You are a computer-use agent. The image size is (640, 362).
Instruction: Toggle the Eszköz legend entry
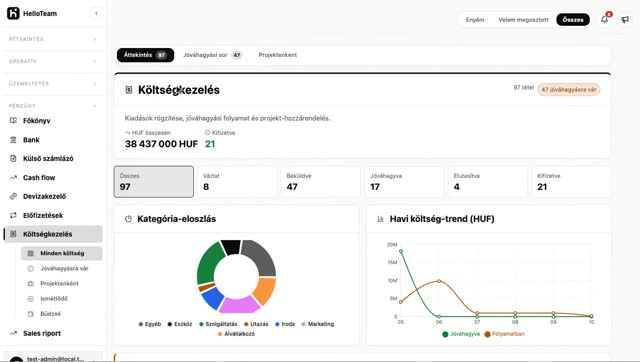click(180, 324)
